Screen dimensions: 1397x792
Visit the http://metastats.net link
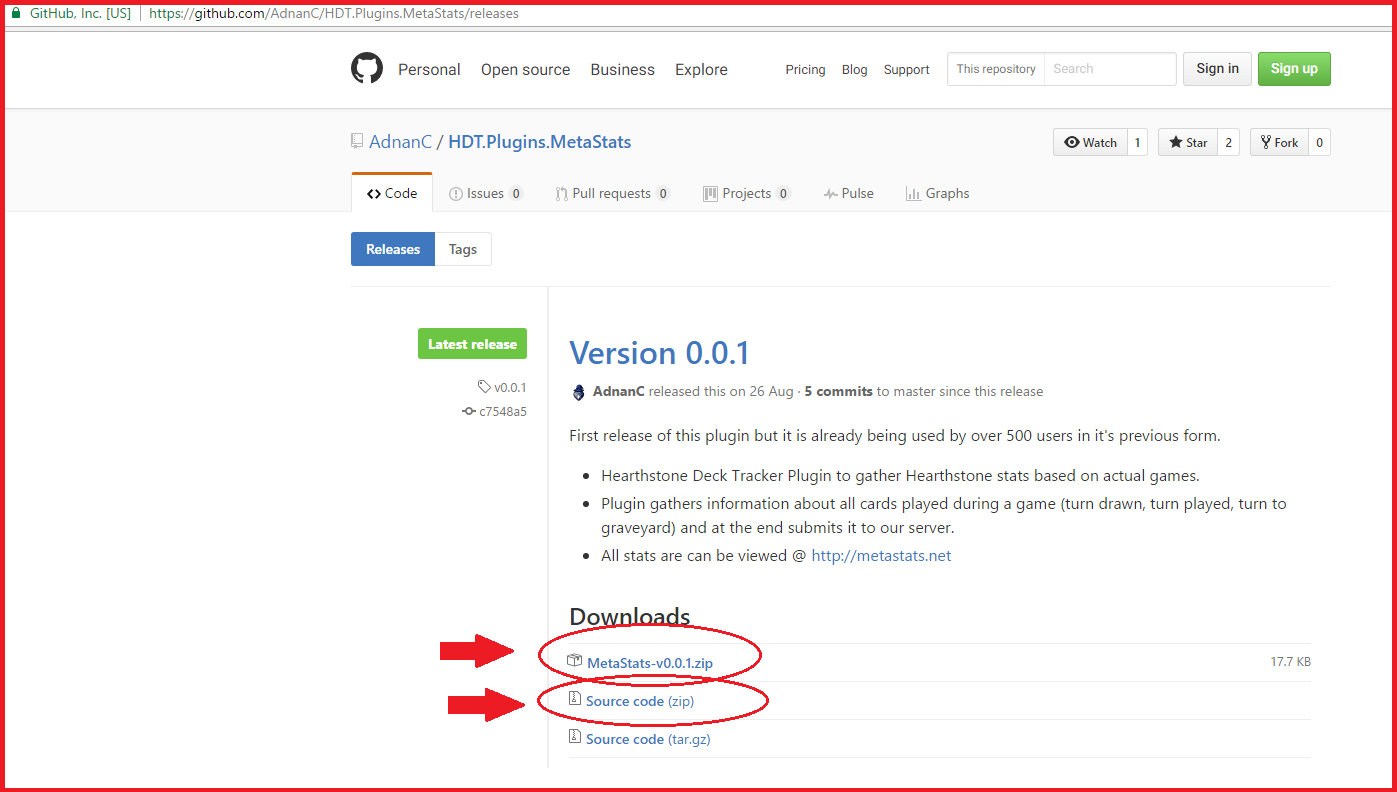point(881,556)
